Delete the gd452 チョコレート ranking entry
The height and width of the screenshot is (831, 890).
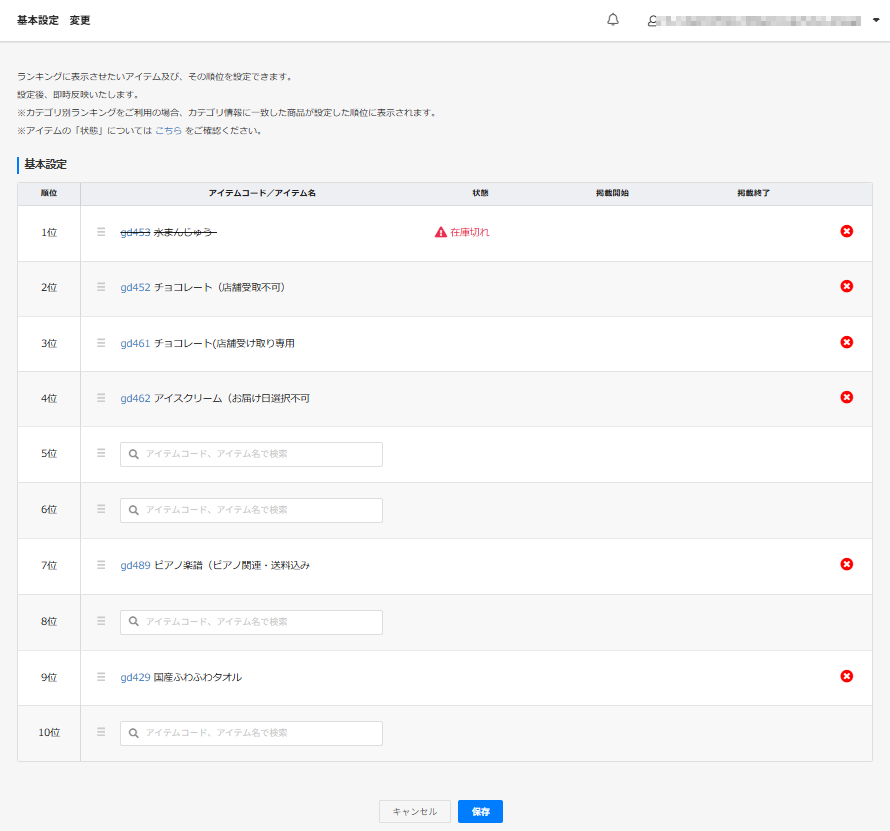(846, 286)
